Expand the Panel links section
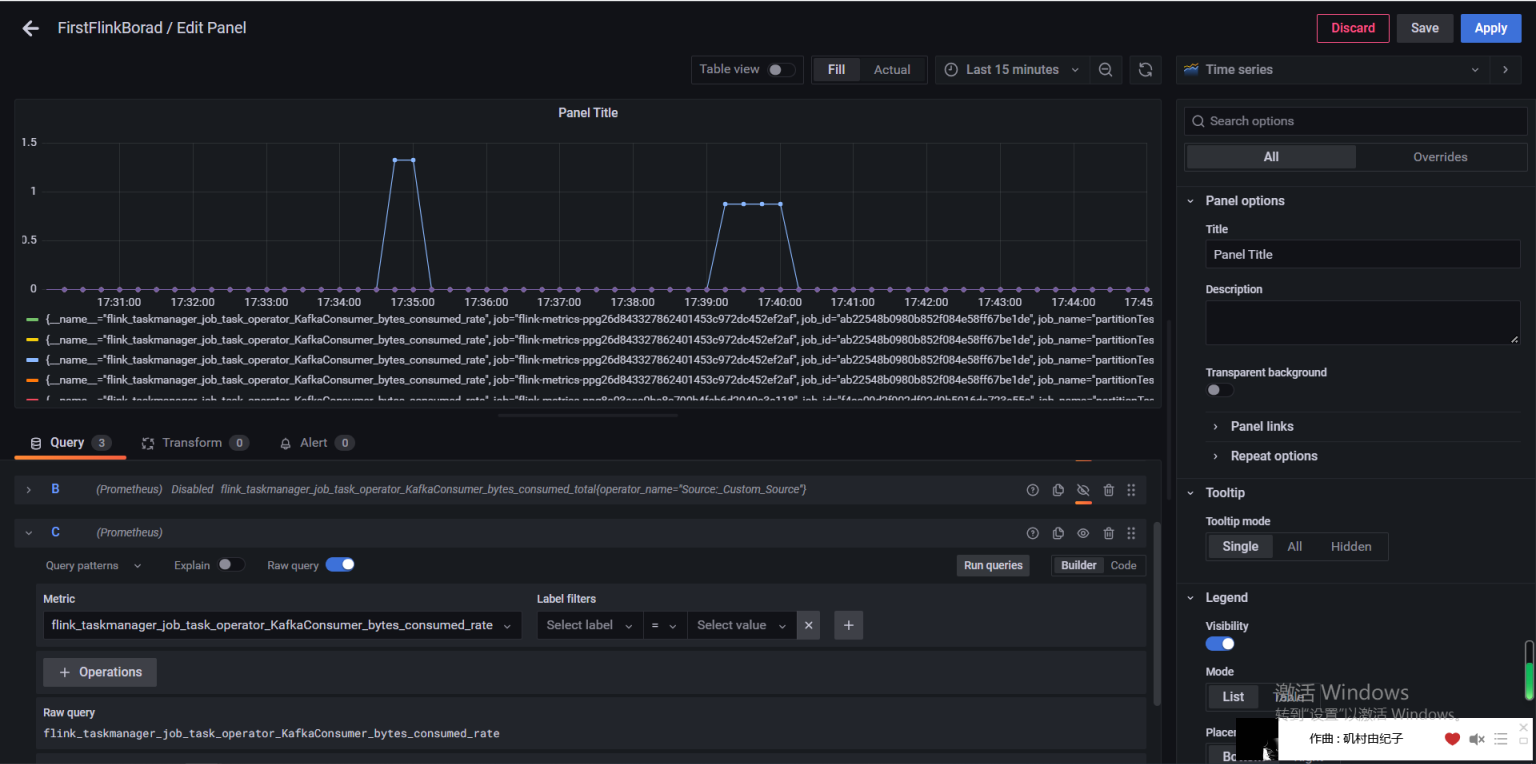The image size is (1536, 764). pos(1261,426)
